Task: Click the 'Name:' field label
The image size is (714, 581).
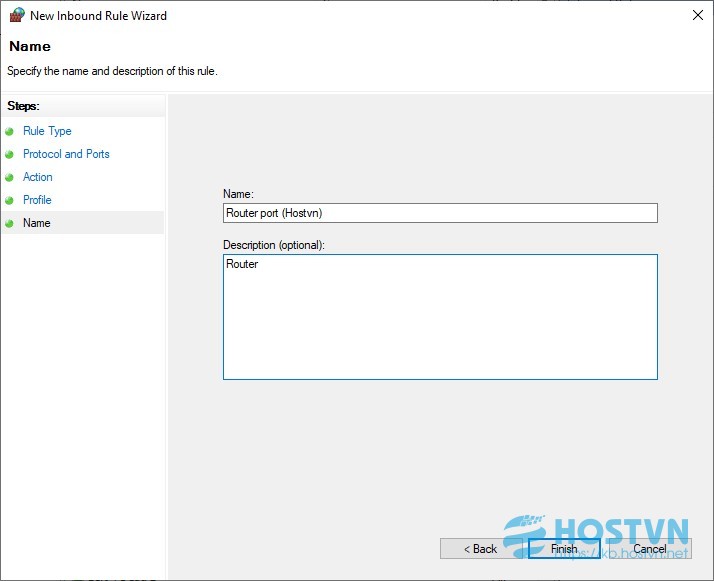Action: click(238, 194)
